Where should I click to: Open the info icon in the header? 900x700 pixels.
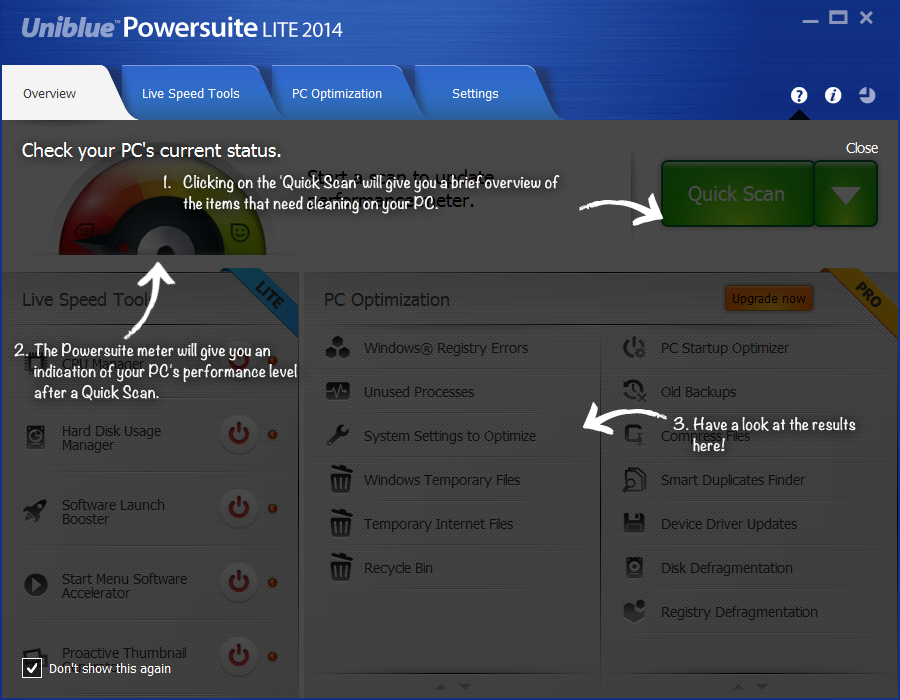833,95
